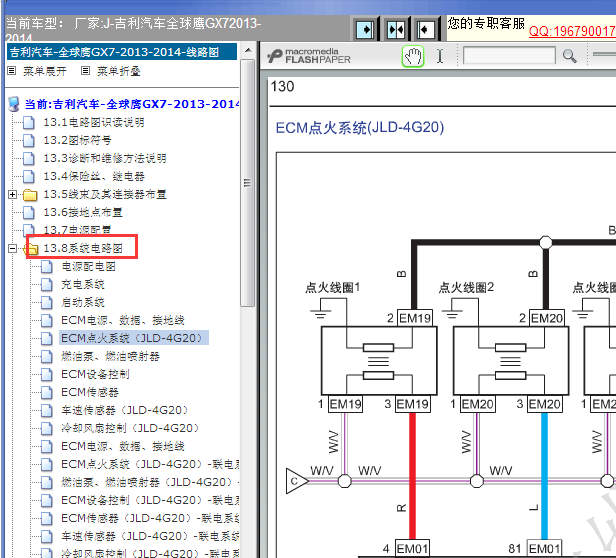Click the page icon next to 启动系统
The image size is (616, 558).
(47, 303)
